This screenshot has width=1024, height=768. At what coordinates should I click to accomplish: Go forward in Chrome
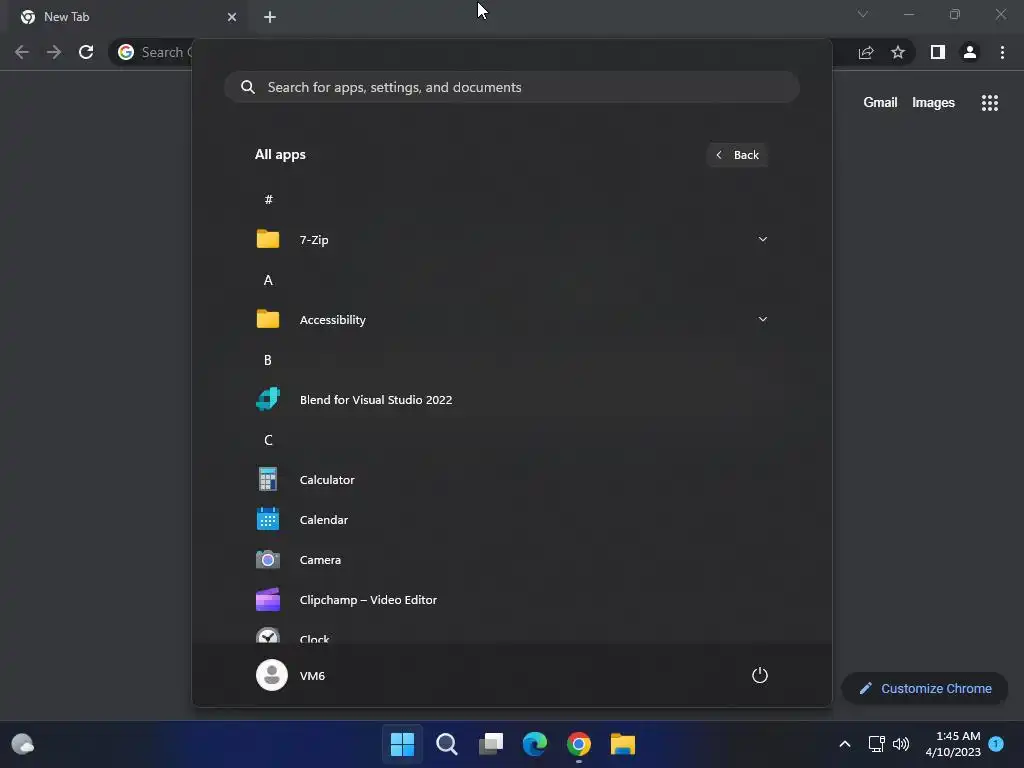tap(54, 52)
